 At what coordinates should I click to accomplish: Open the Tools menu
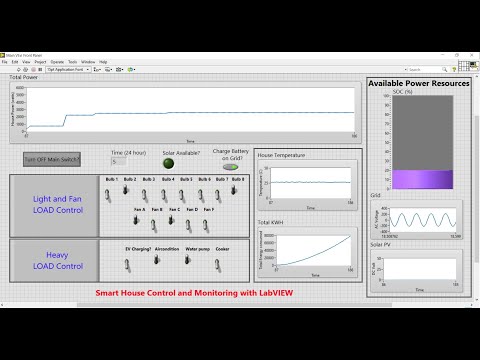point(73,62)
